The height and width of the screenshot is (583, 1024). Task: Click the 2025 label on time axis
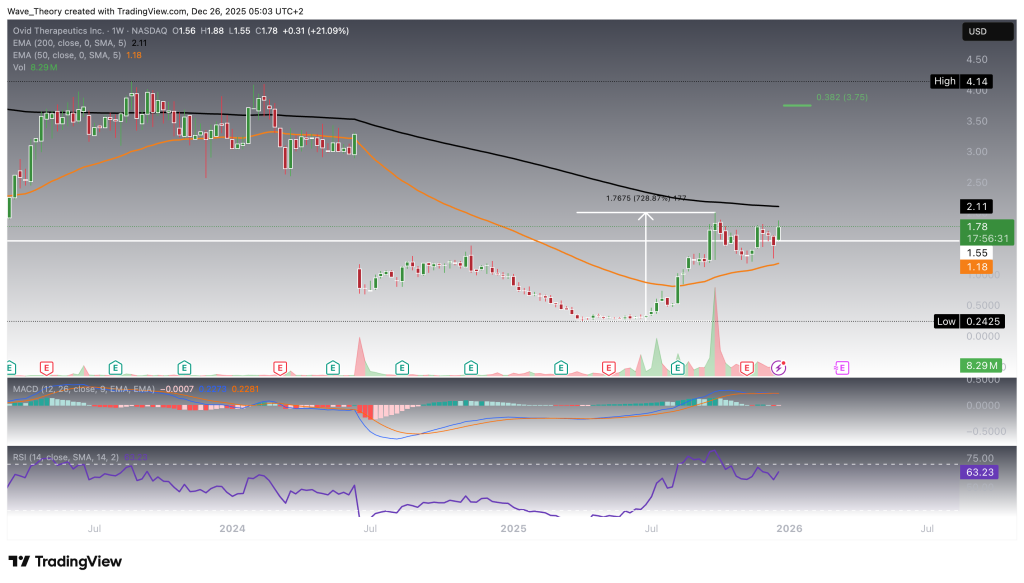point(513,527)
